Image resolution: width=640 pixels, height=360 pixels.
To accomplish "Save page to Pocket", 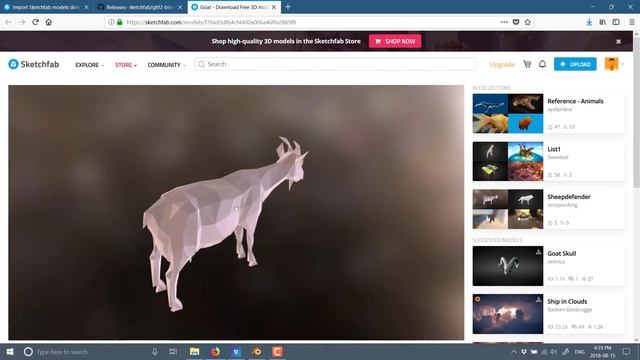I will (x=516, y=22).
